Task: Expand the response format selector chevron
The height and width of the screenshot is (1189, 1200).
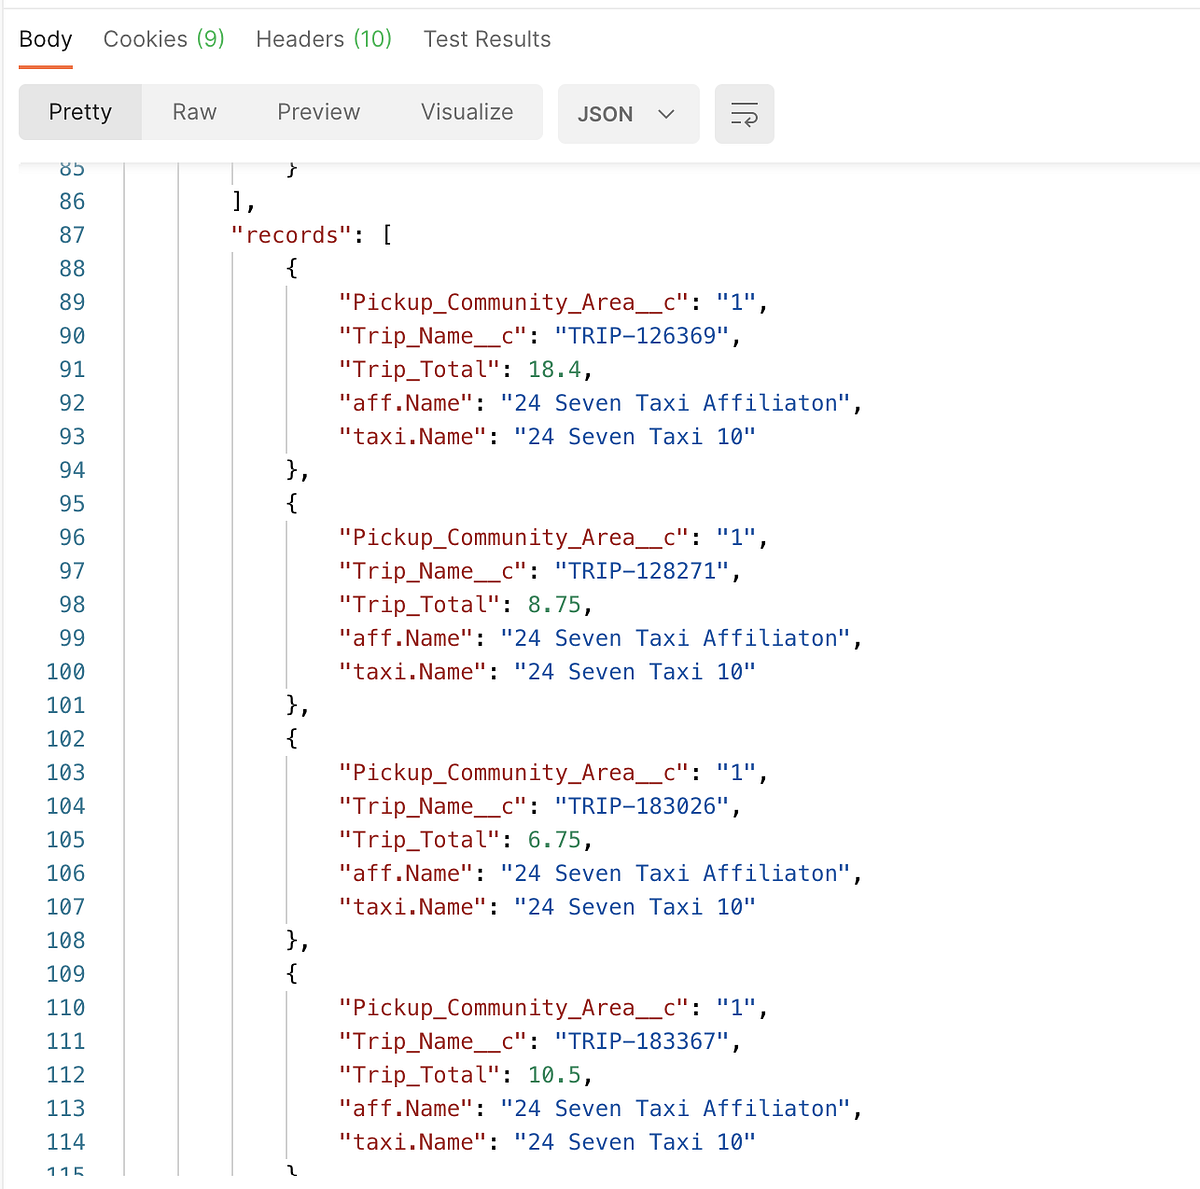Action: [667, 114]
